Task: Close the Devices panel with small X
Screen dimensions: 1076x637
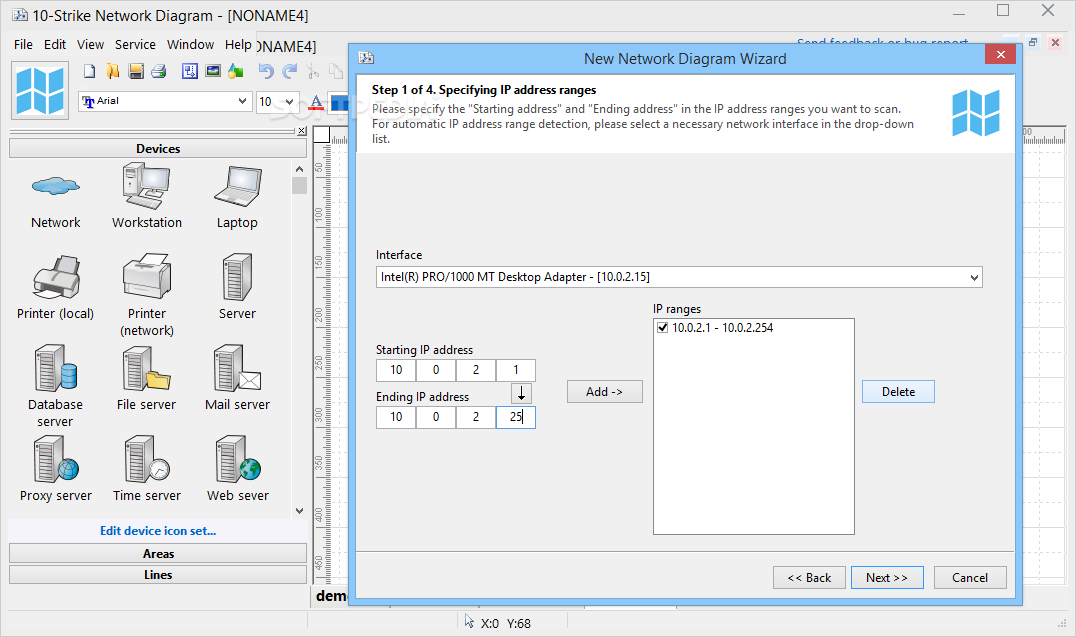Action: click(301, 130)
